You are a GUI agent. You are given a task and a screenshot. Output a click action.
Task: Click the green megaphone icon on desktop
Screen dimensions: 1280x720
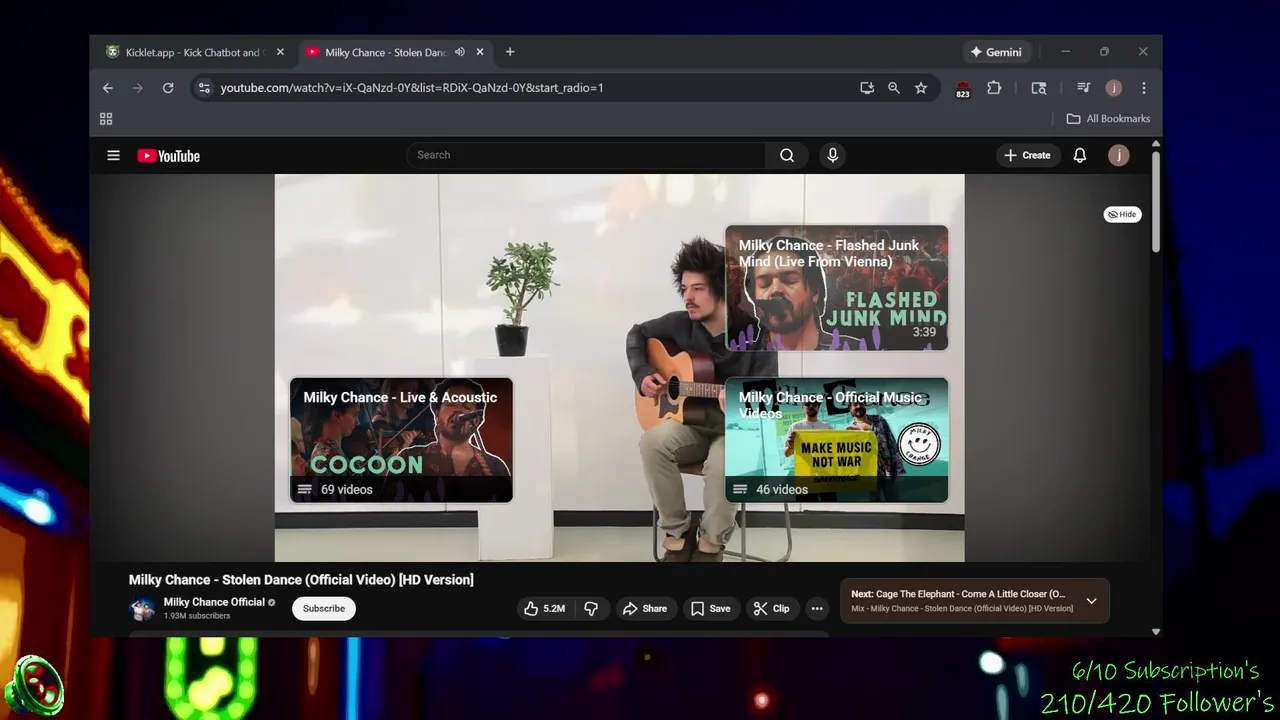(33, 687)
